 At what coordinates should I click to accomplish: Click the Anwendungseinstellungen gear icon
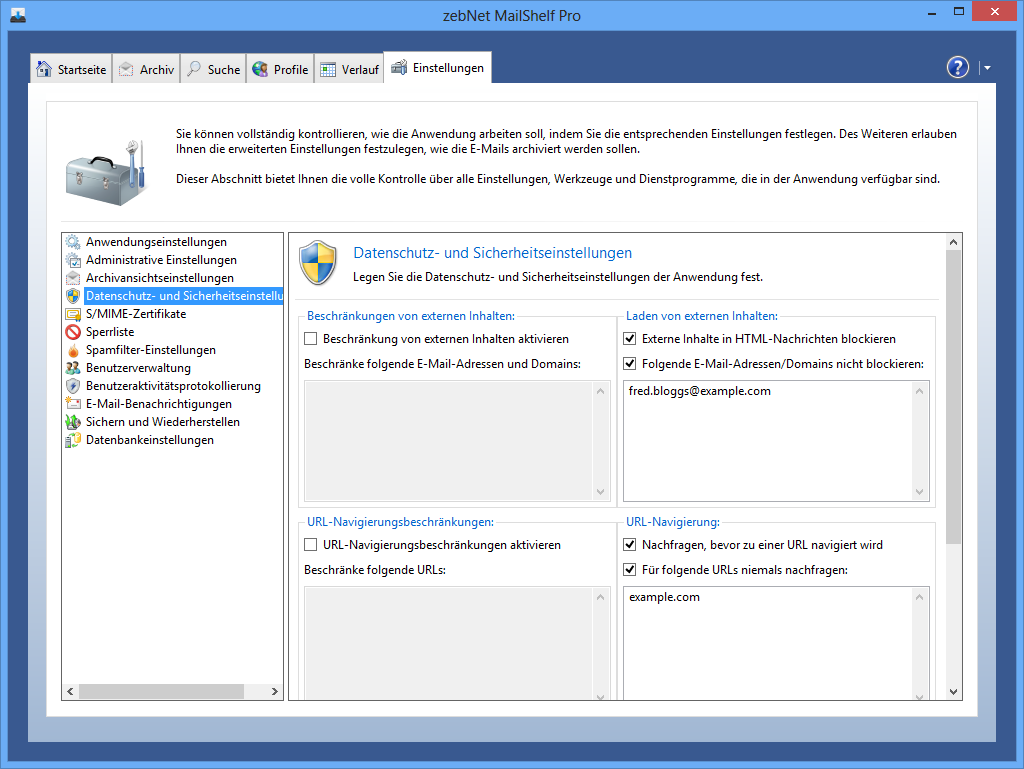pos(73,242)
